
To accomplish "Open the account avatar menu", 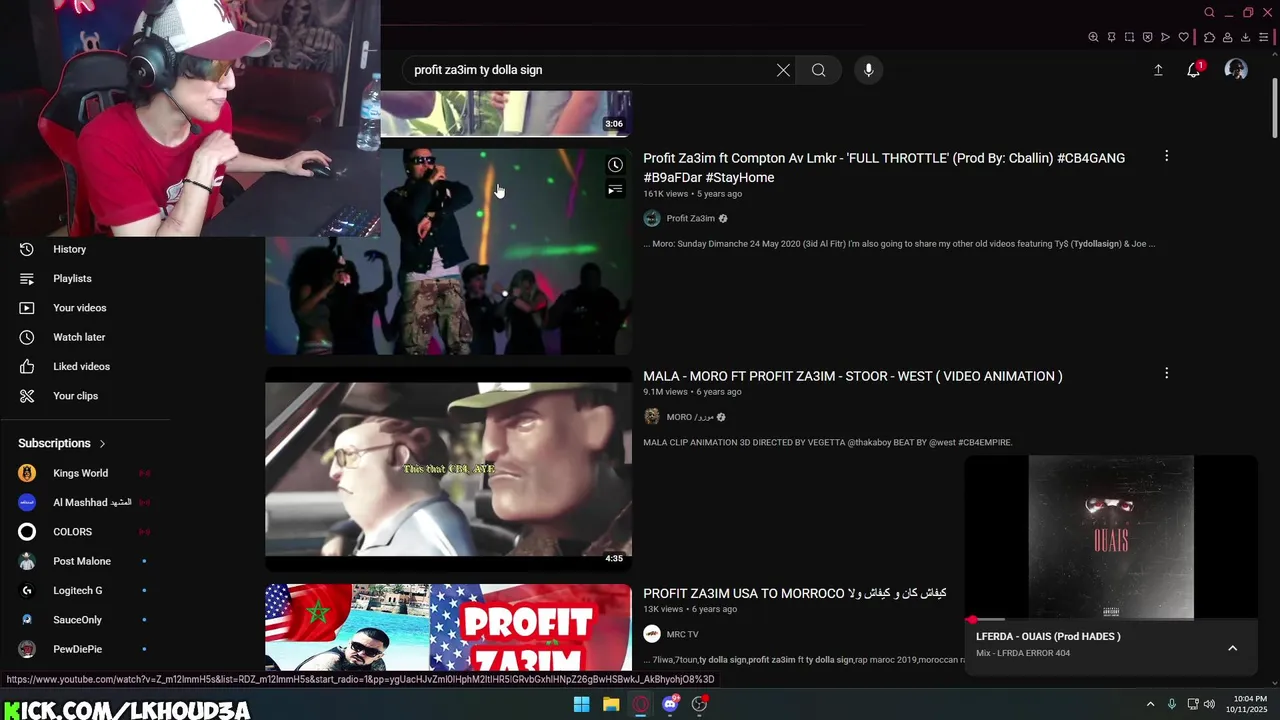I will pyautogui.click(x=1236, y=70).
